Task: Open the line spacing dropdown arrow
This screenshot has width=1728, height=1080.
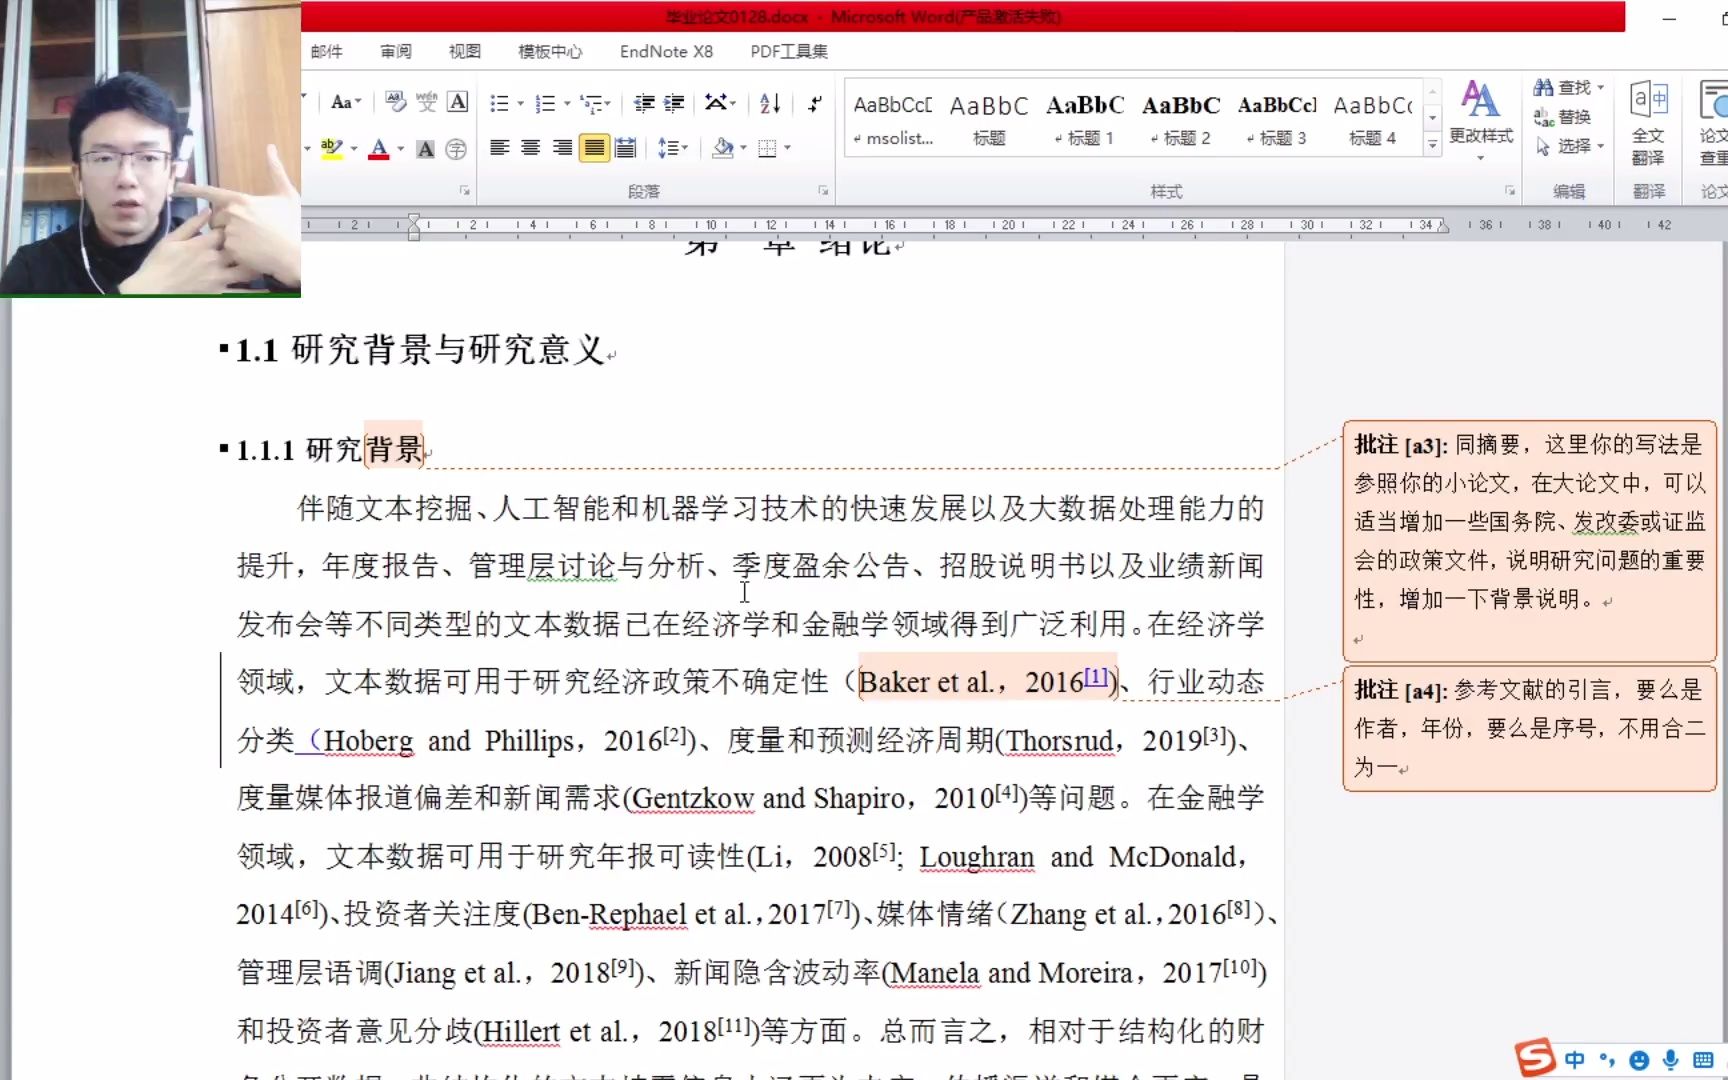Action: pos(686,148)
